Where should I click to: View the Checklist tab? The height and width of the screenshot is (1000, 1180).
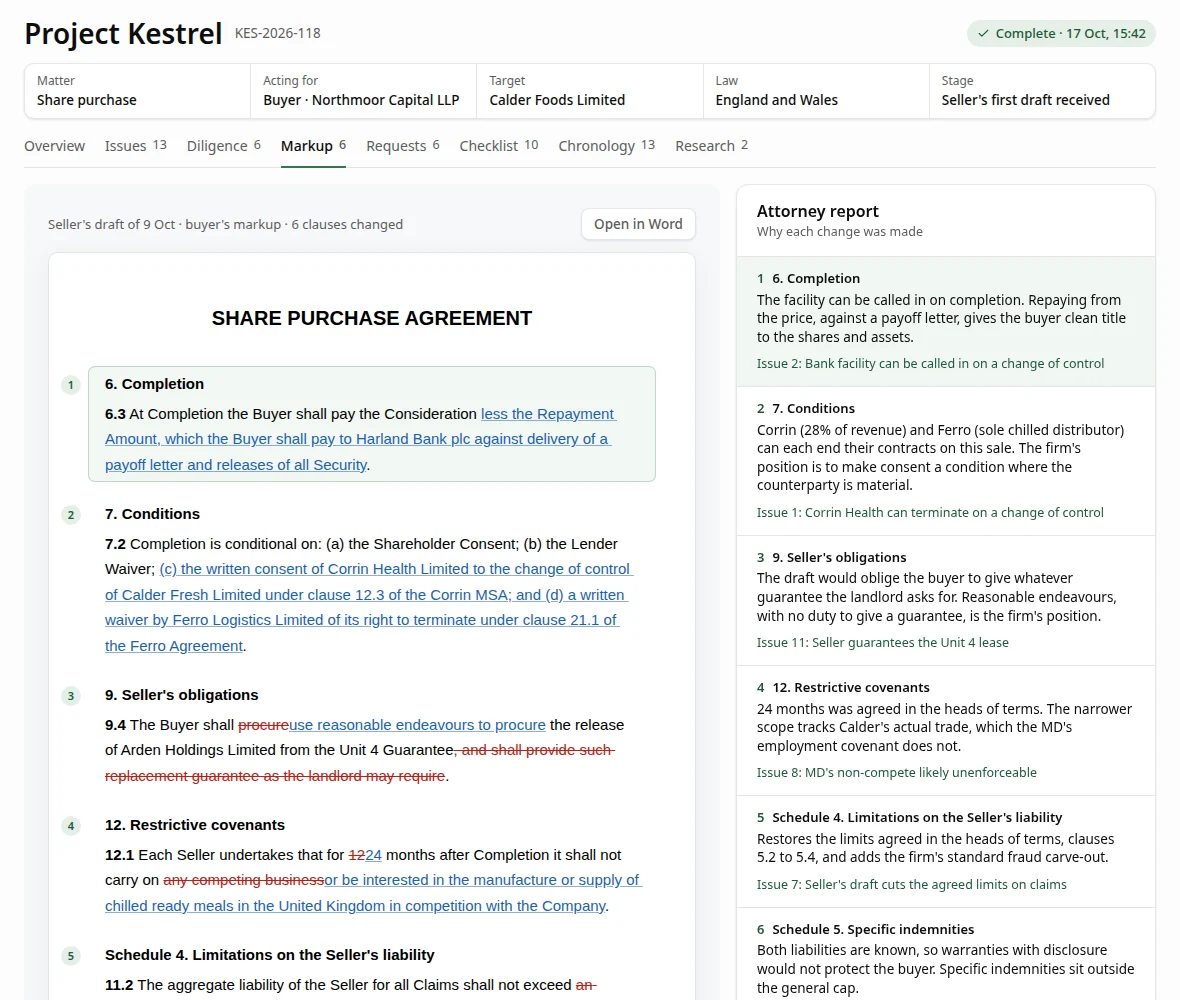coord(499,146)
